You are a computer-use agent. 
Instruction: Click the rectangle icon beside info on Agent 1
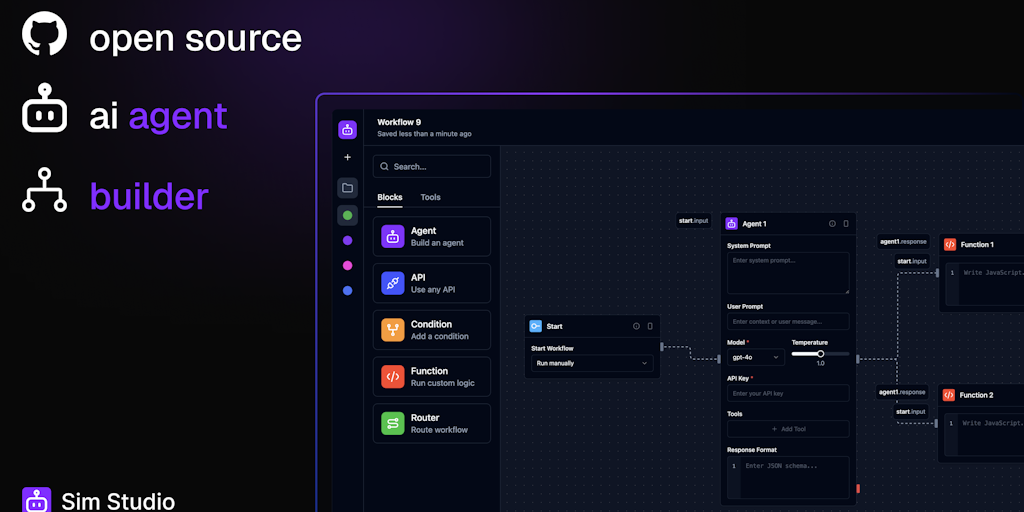click(x=846, y=223)
